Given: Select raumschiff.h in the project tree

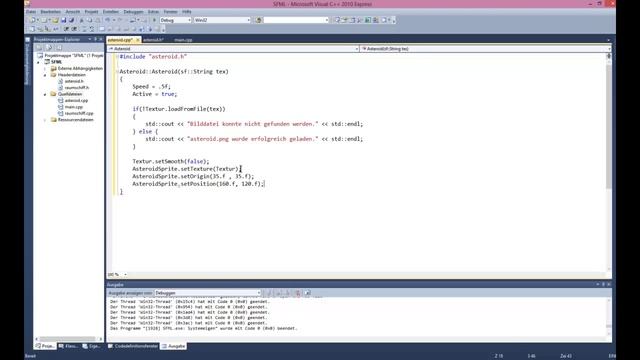Looking at the screenshot, I should click(x=77, y=88).
